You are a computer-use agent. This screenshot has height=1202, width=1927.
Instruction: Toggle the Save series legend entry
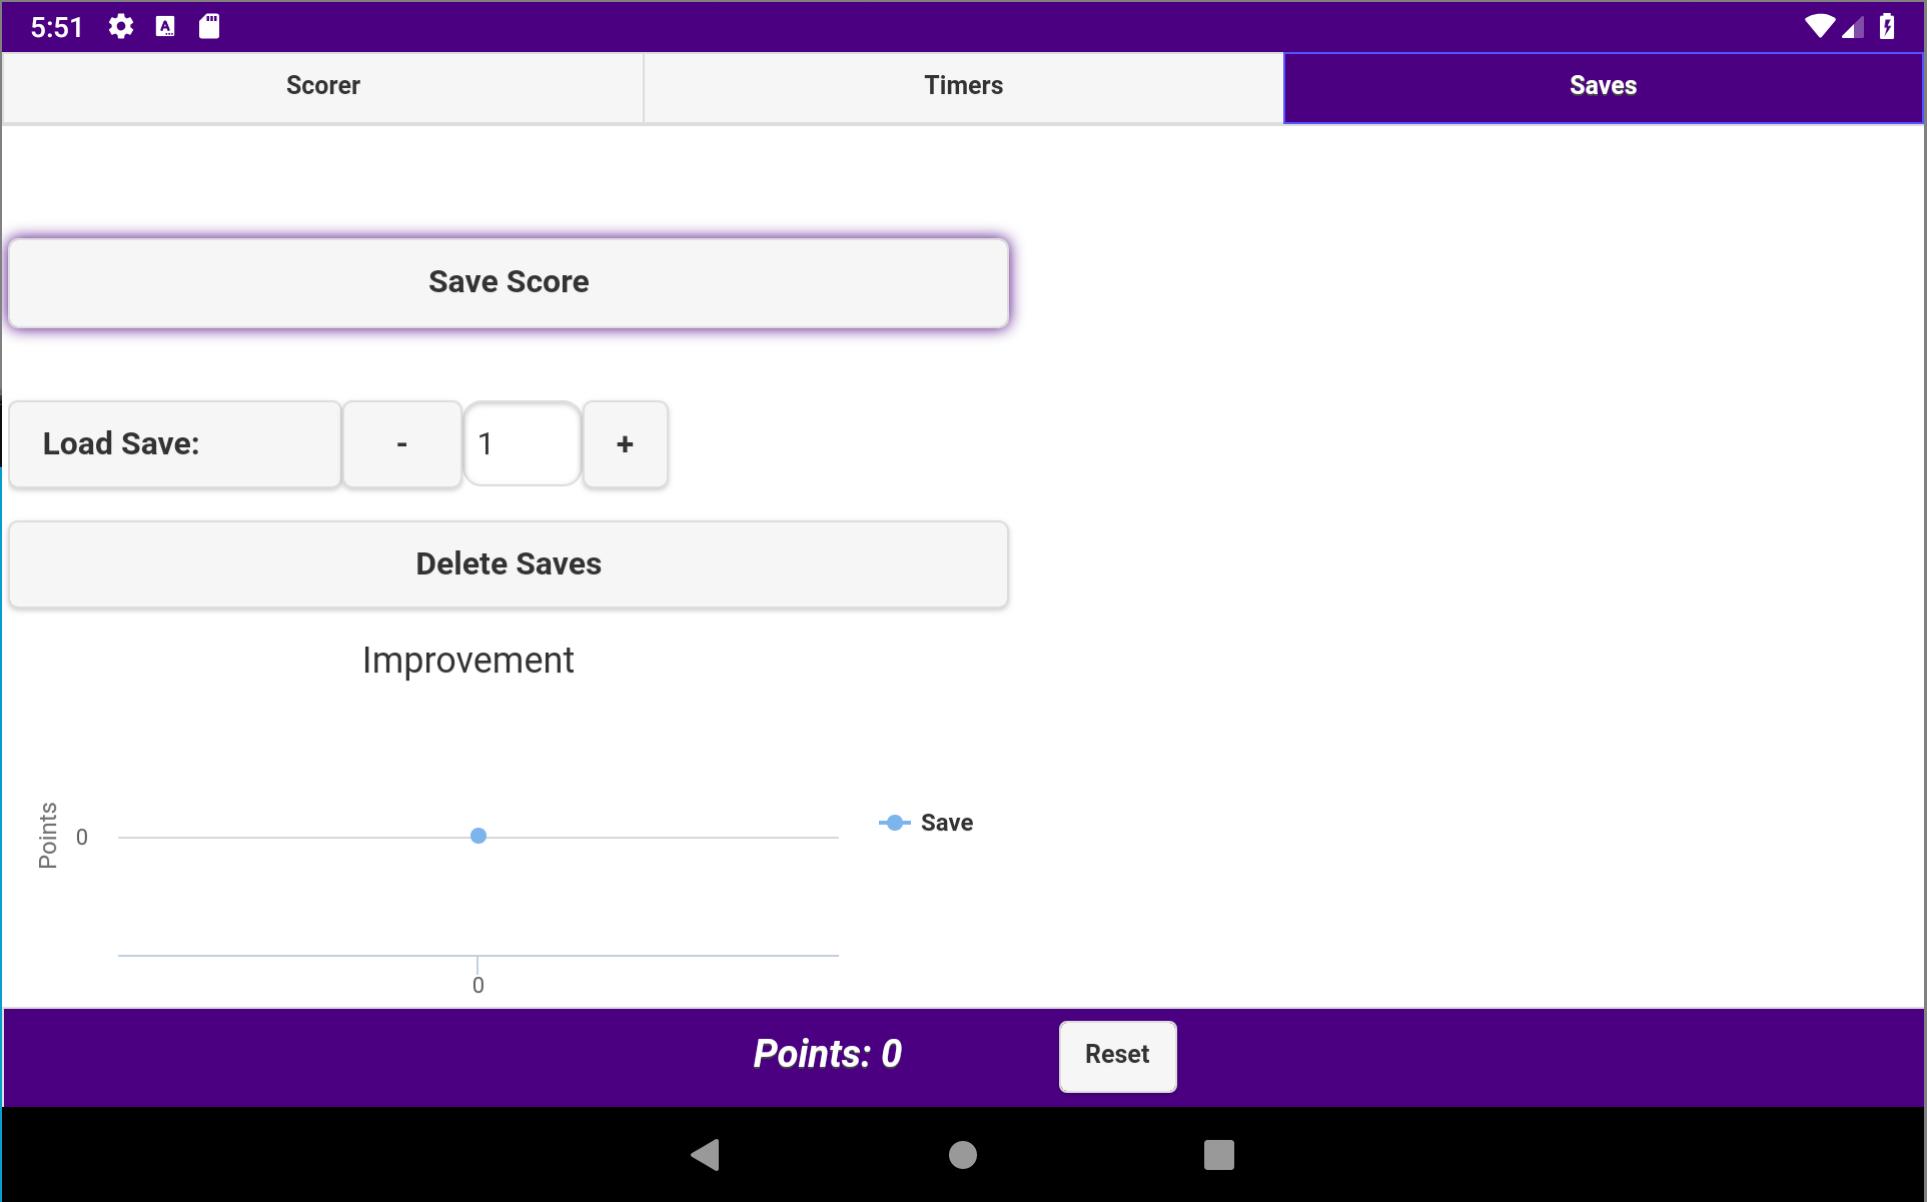(x=926, y=823)
